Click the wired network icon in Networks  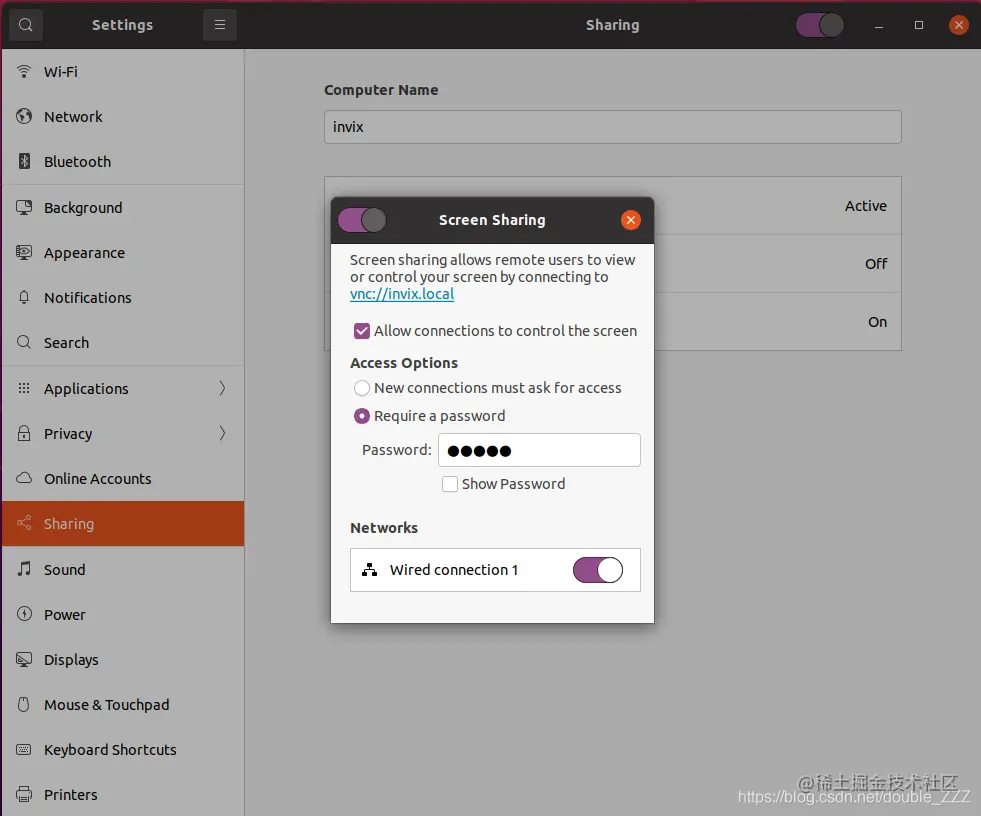[x=369, y=569]
